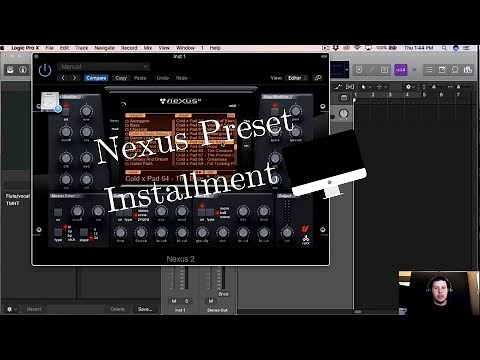Click Undo in the plugin header
Screen dimensions: 480x360
pos(163,78)
